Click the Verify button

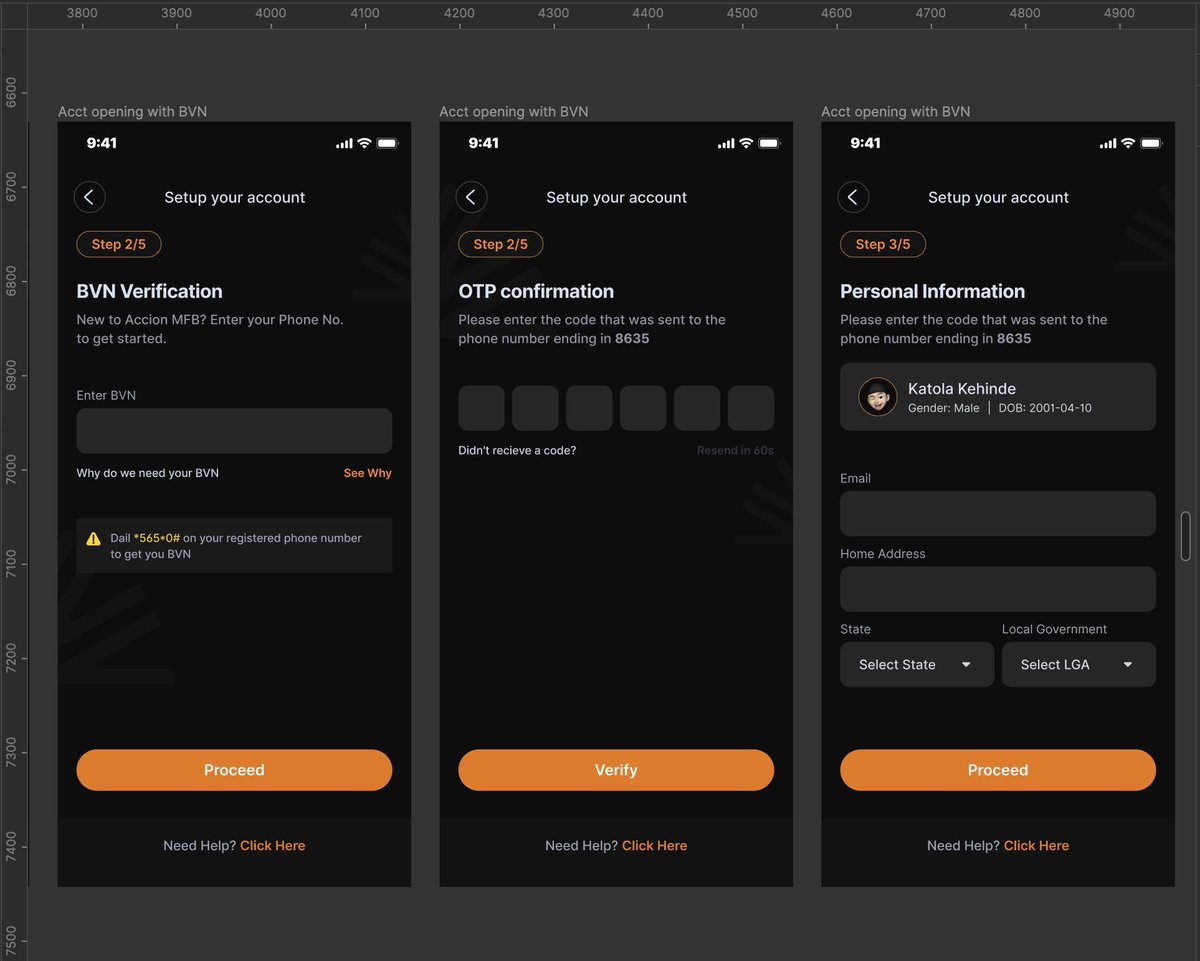pyautogui.click(x=616, y=770)
